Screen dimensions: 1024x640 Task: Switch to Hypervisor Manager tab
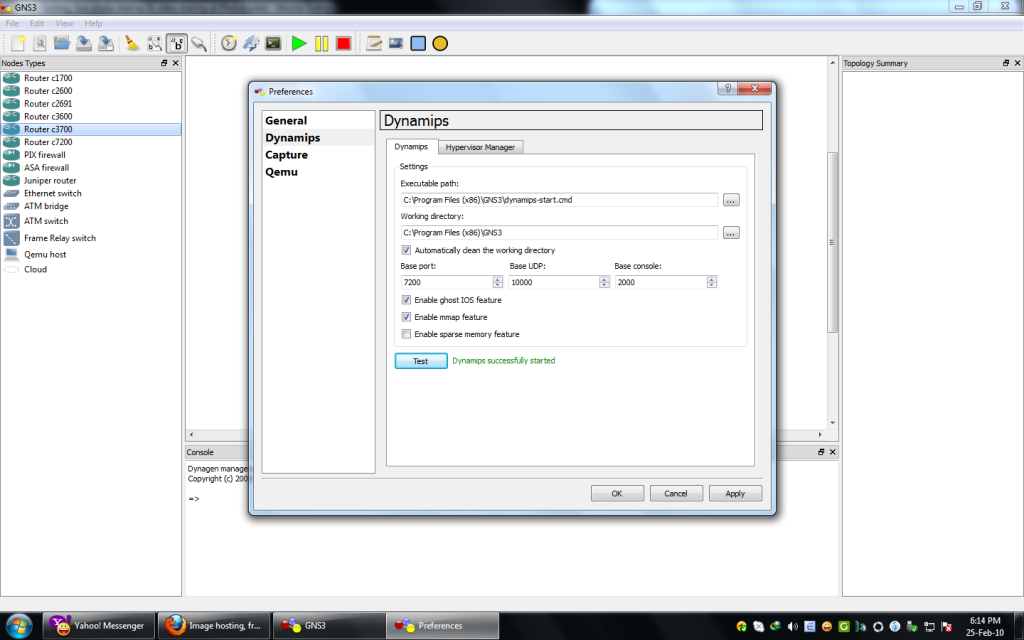480,147
